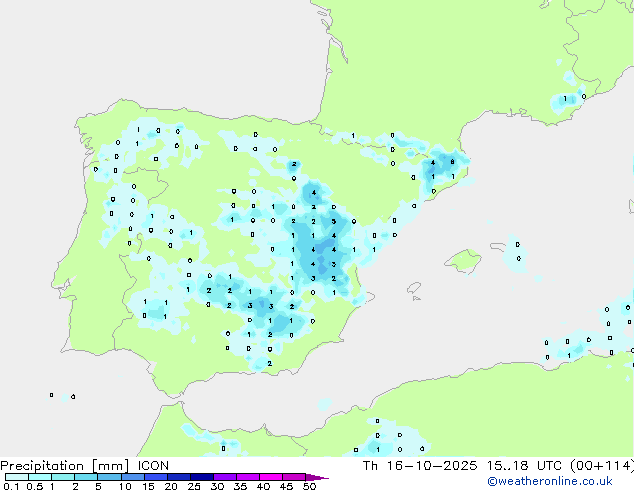
Task: Click the '15..18 UTC' time range text
Action: click(x=524, y=466)
